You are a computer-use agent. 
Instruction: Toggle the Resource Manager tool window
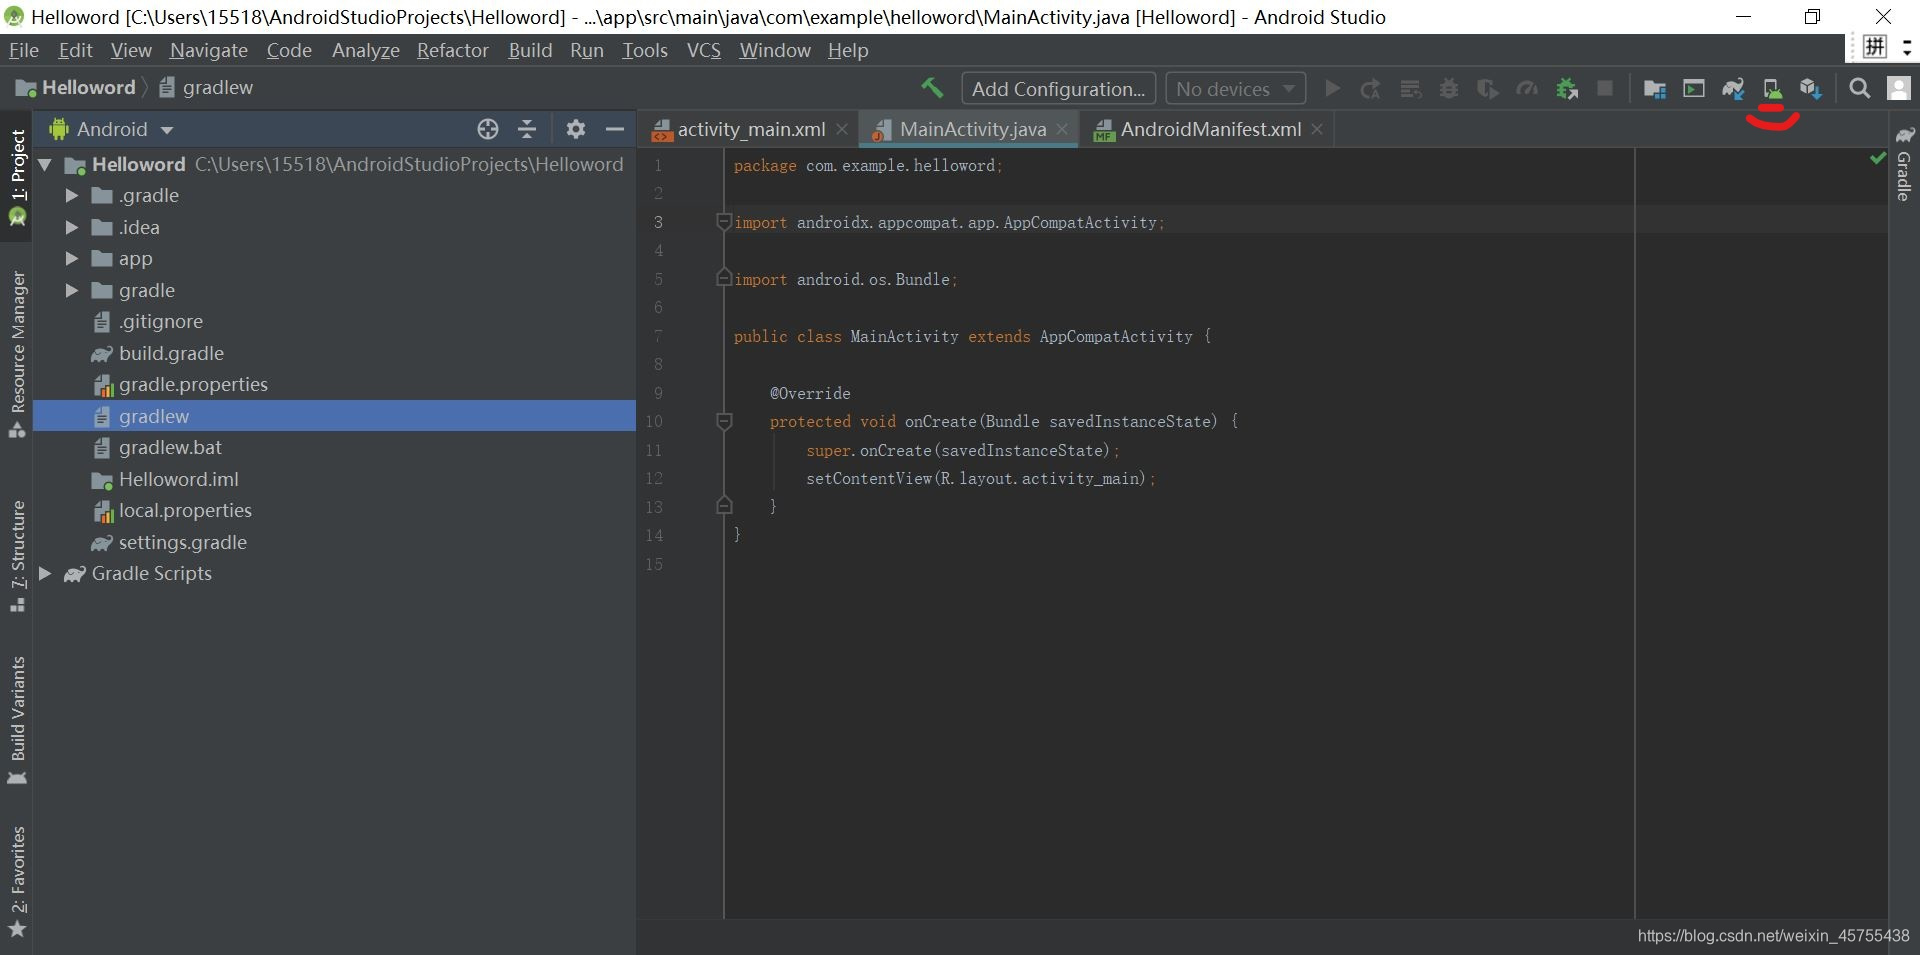pos(17,355)
